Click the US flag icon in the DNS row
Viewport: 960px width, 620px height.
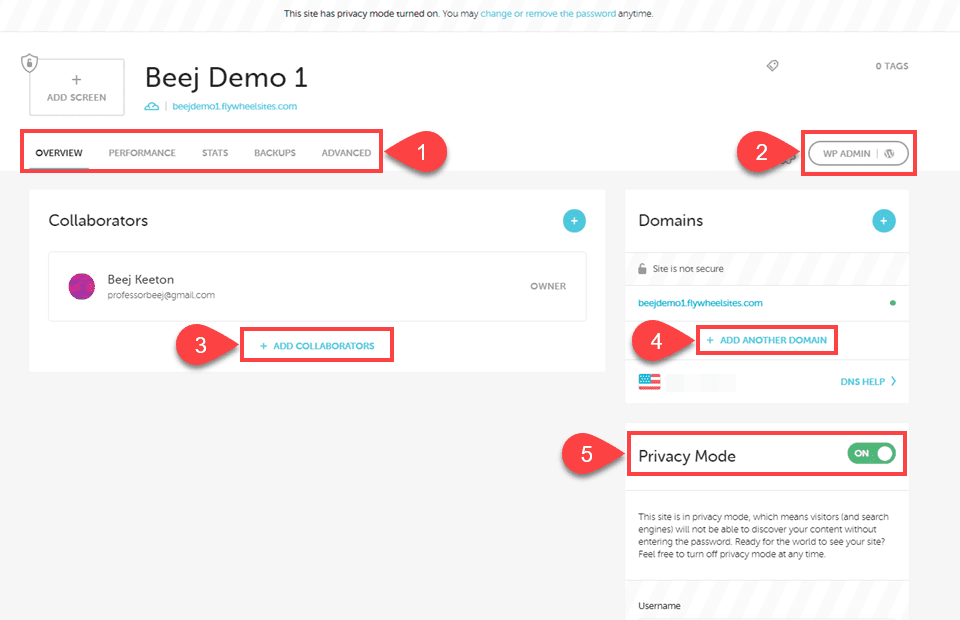tap(649, 381)
